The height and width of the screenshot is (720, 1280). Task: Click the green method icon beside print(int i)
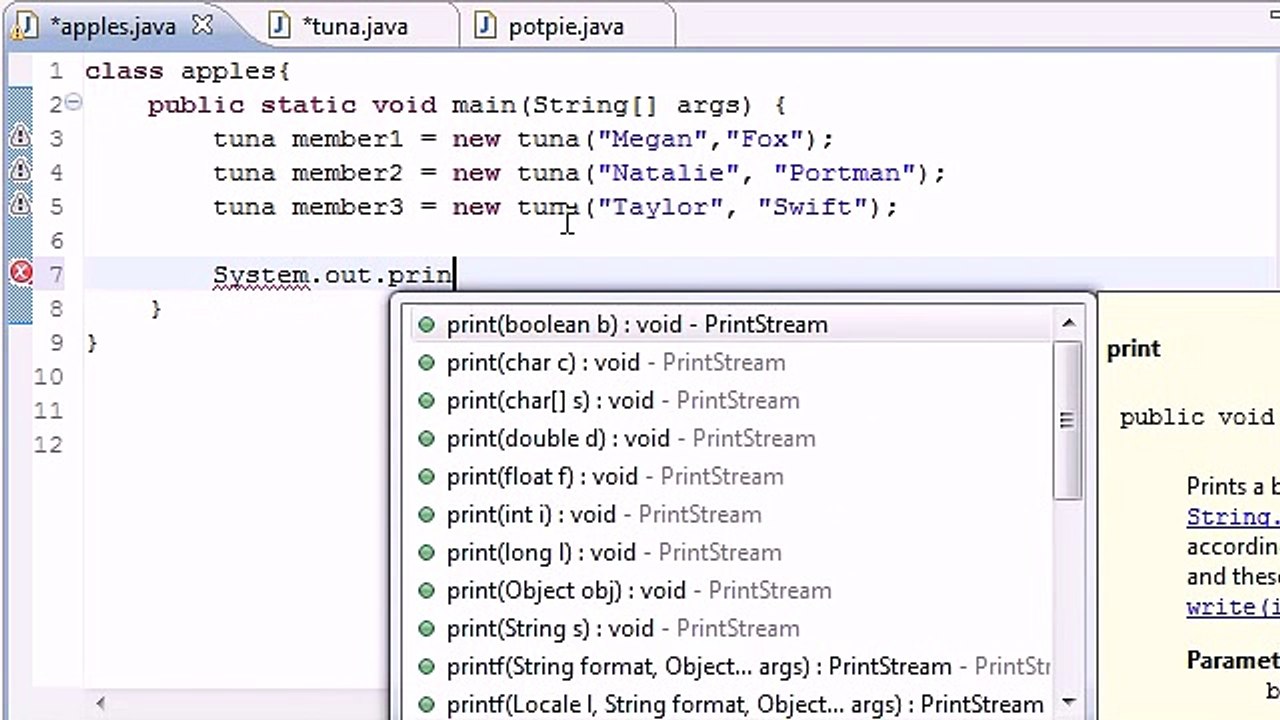427,515
